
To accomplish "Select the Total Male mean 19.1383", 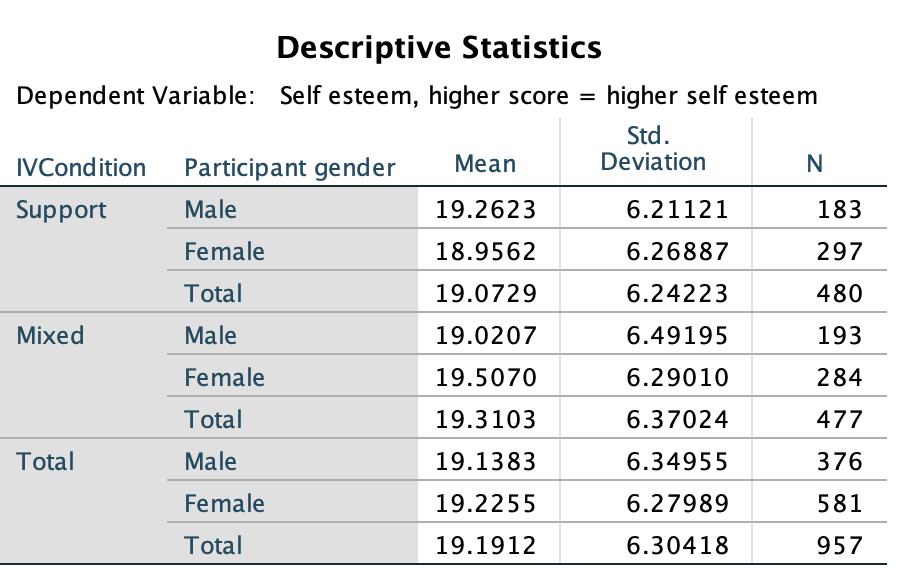I will (486, 461).
